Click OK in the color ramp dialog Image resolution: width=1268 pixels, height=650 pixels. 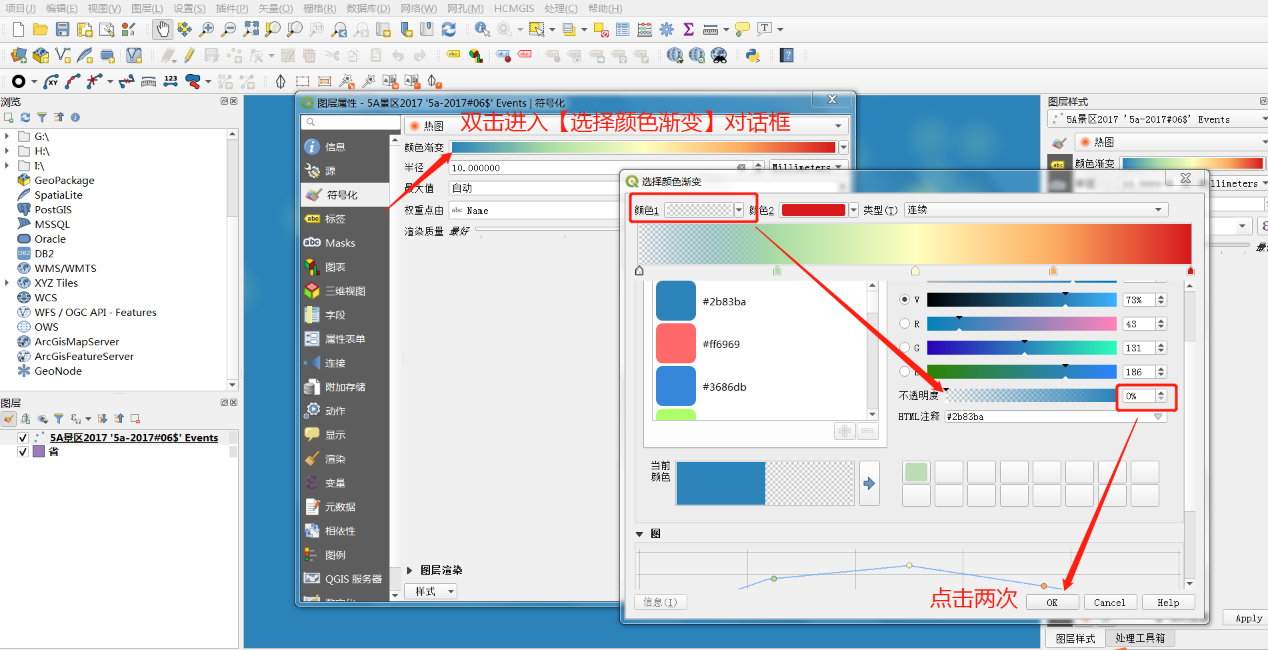(x=1052, y=603)
